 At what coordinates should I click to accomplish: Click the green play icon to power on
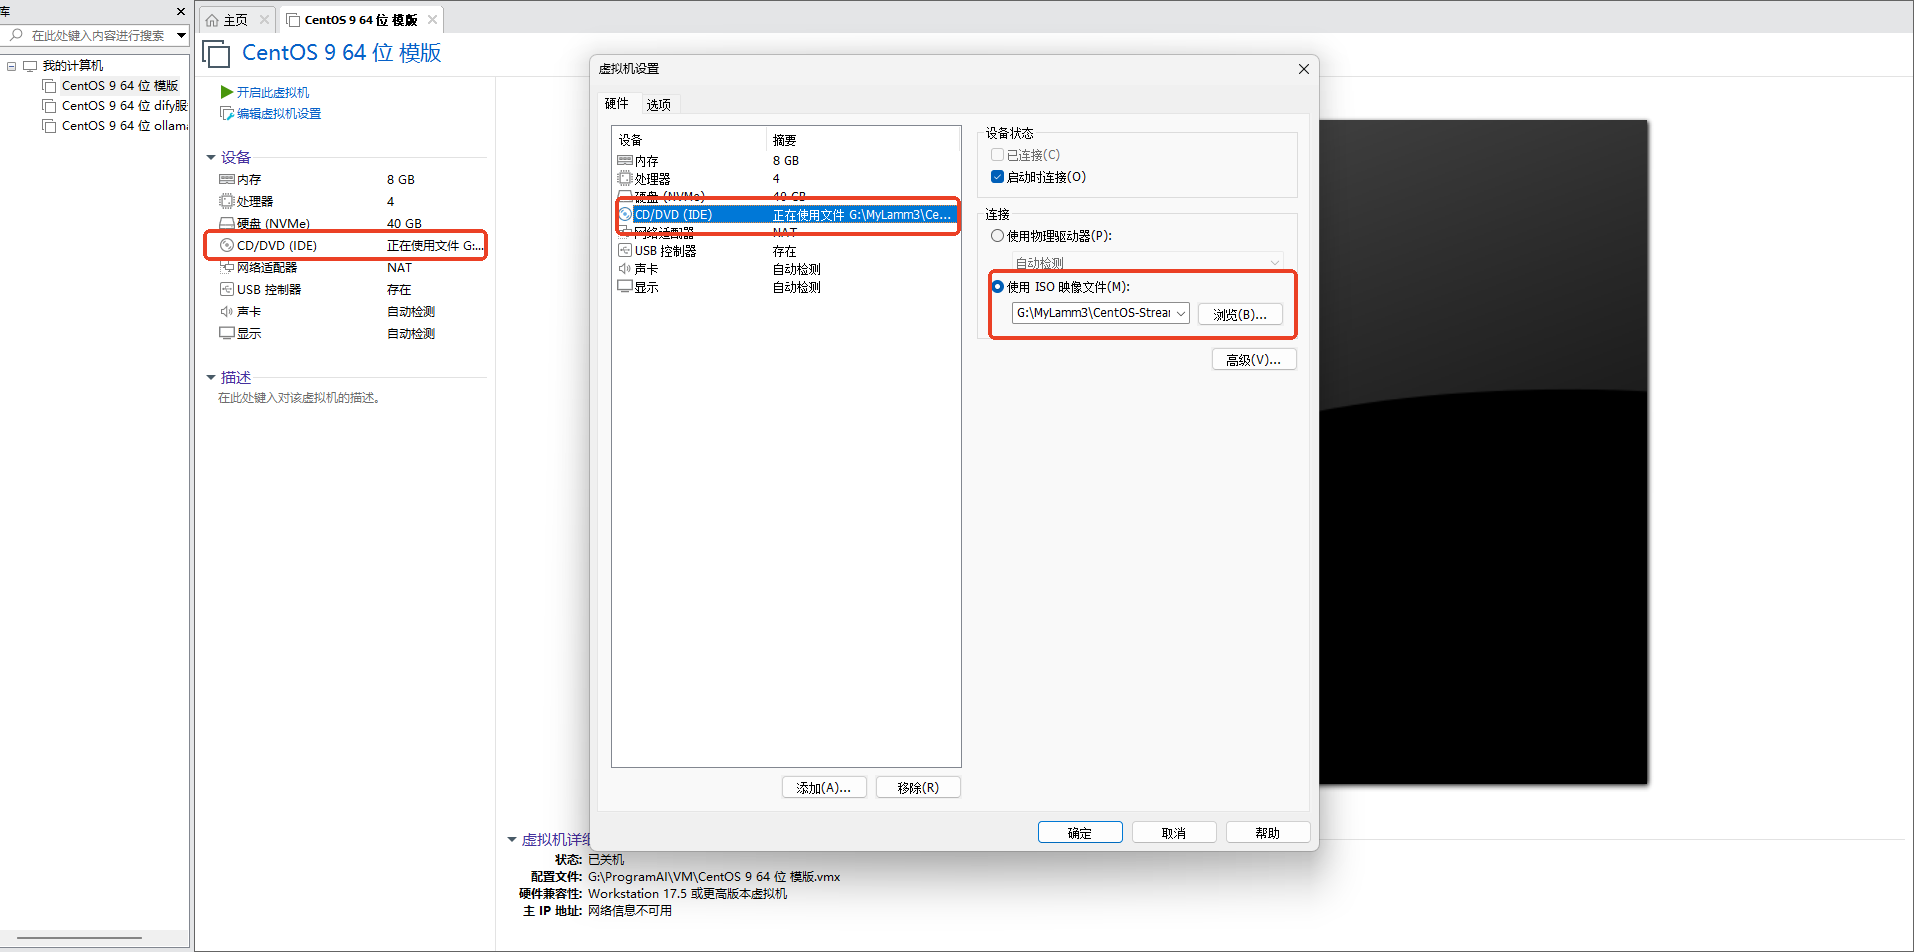(x=227, y=92)
